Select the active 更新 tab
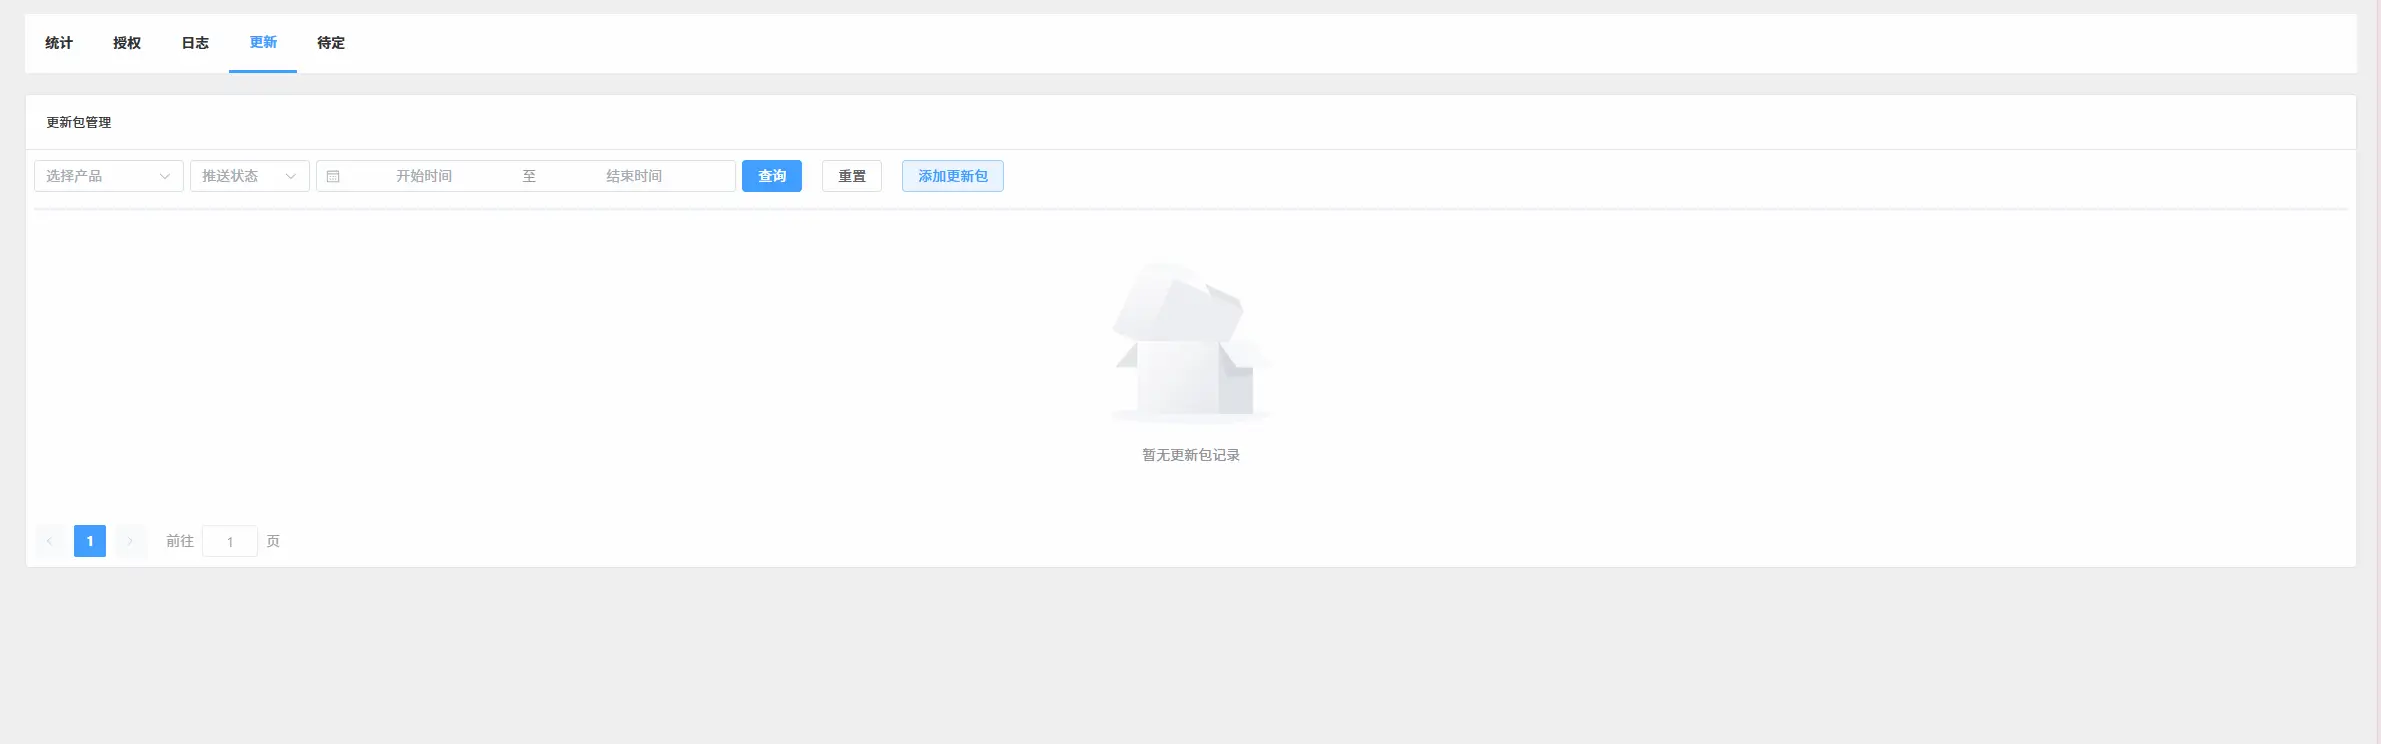Viewport: 2381px width, 744px height. 263,43
